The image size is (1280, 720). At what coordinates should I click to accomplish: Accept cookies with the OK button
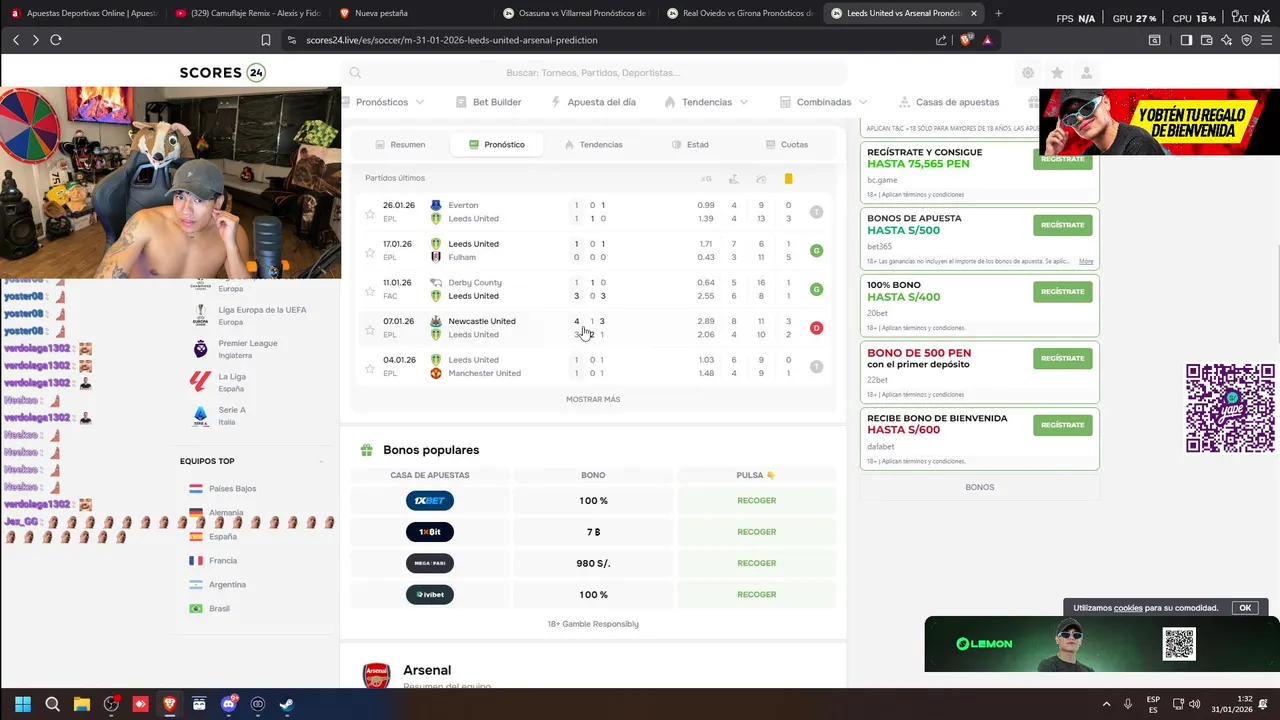point(1245,608)
